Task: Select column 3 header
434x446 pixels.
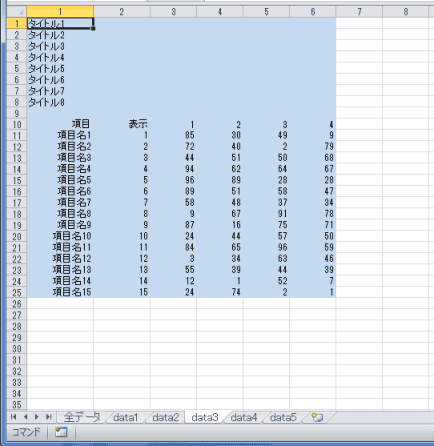Action: pos(174,12)
